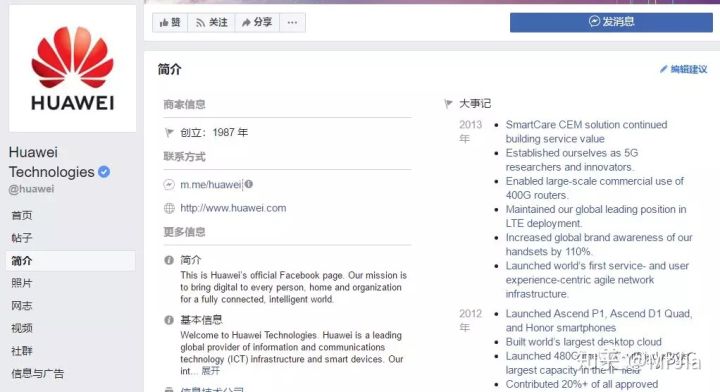Expand the 展开 link in 基本信息
This screenshot has height=392, width=720.
[211, 371]
